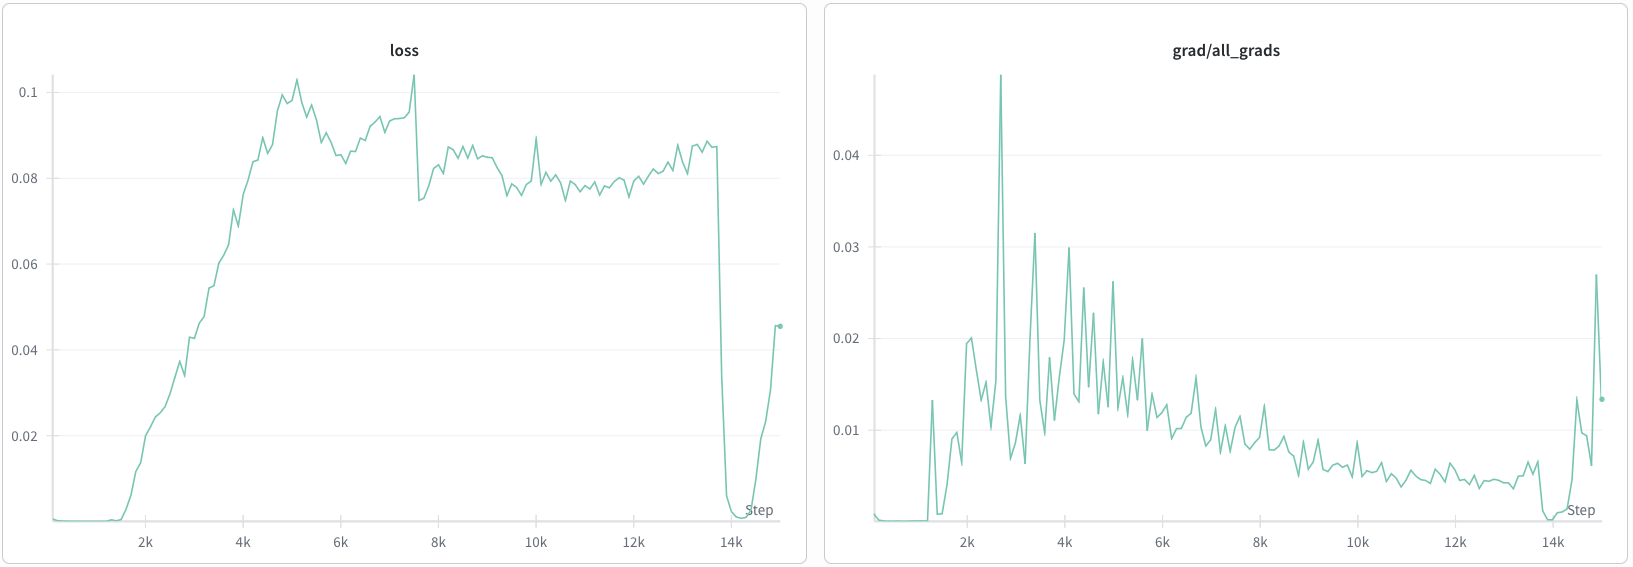
Task: Click the 2k x-axis tick on the loss chart
Action: [x=145, y=543]
